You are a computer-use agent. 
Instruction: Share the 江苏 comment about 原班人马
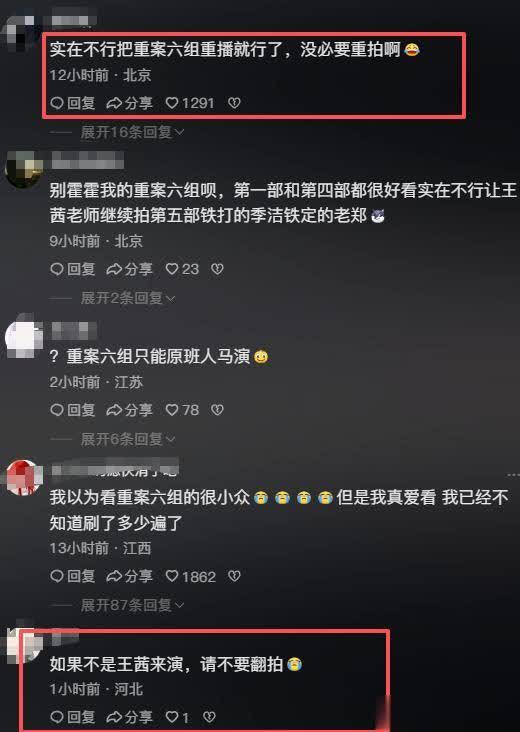pyautogui.click(x=129, y=410)
